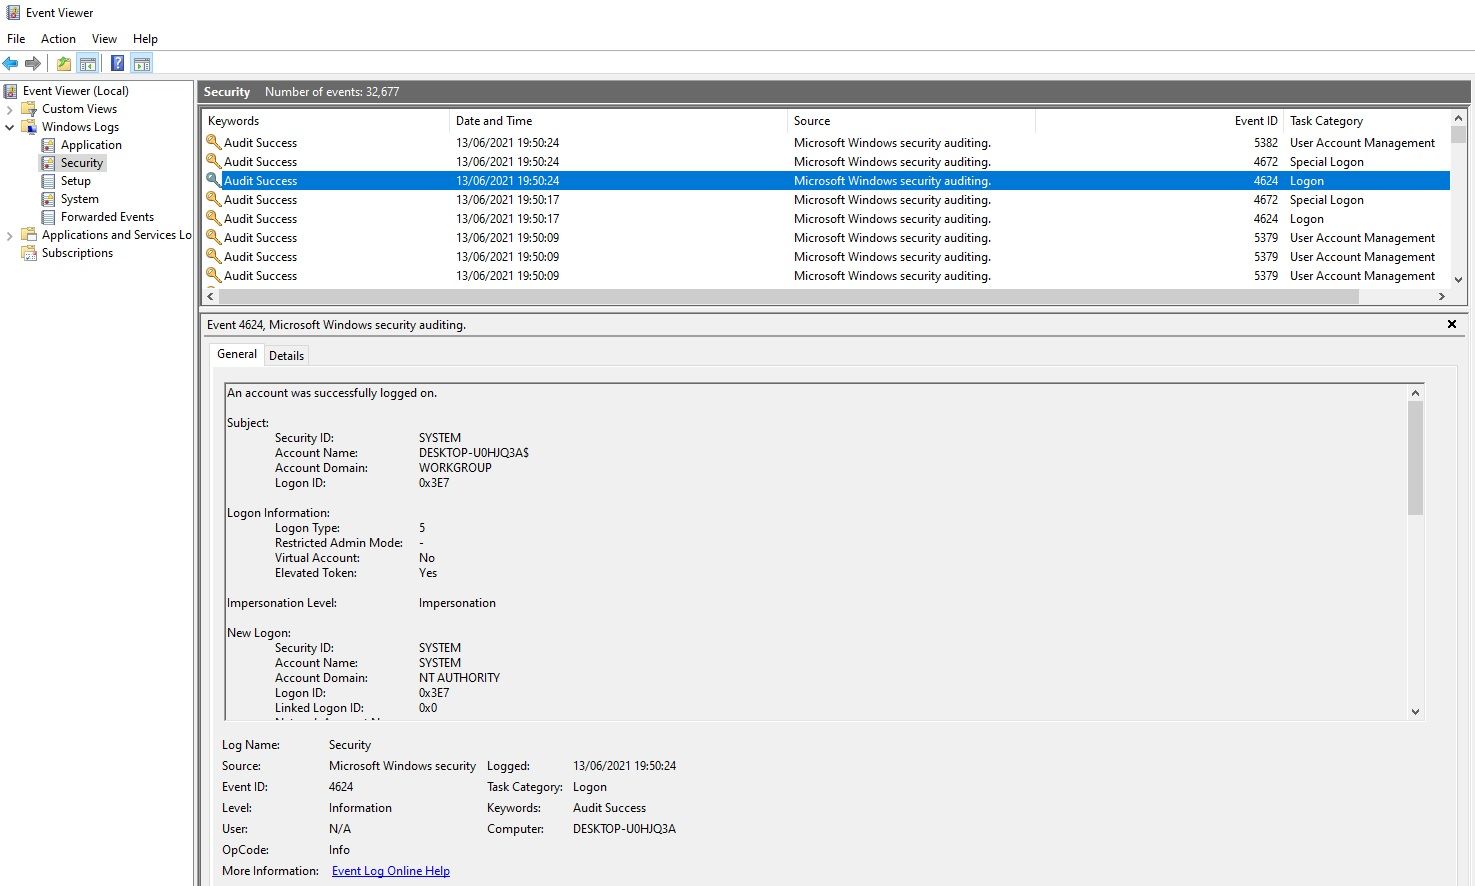Screen dimensions: 1475x886
Task: Expand the Custom Views tree node
Action: (10, 109)
